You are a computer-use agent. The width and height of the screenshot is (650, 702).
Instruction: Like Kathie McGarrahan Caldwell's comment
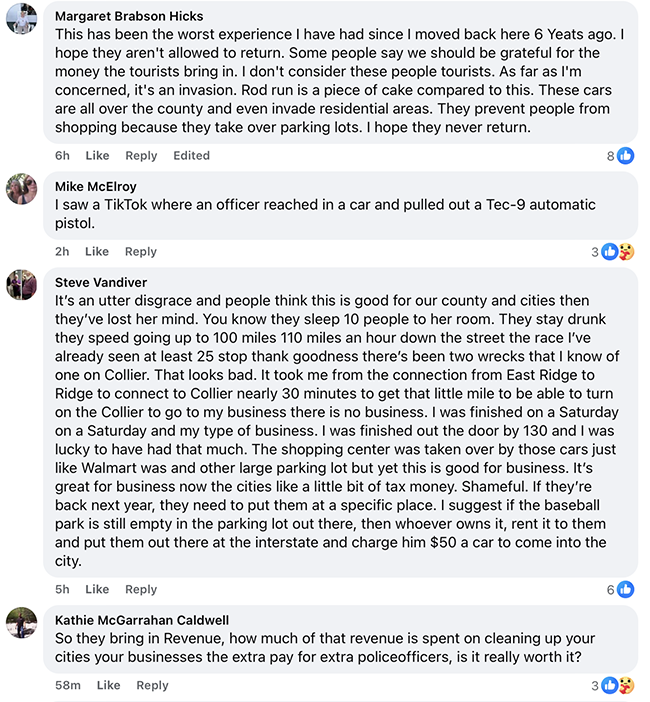(x=108, y=686)
